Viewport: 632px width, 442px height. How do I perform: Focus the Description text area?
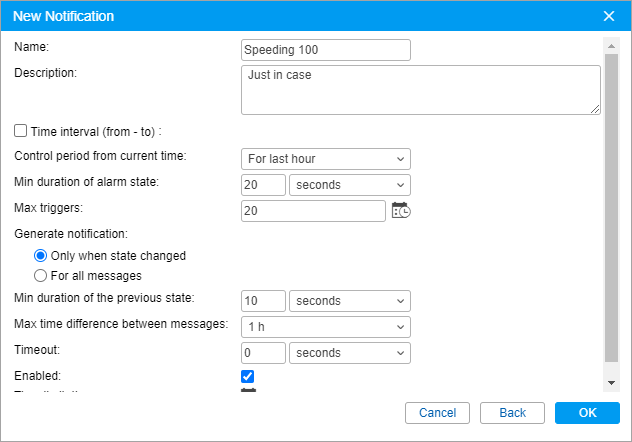tap(420, 90)
